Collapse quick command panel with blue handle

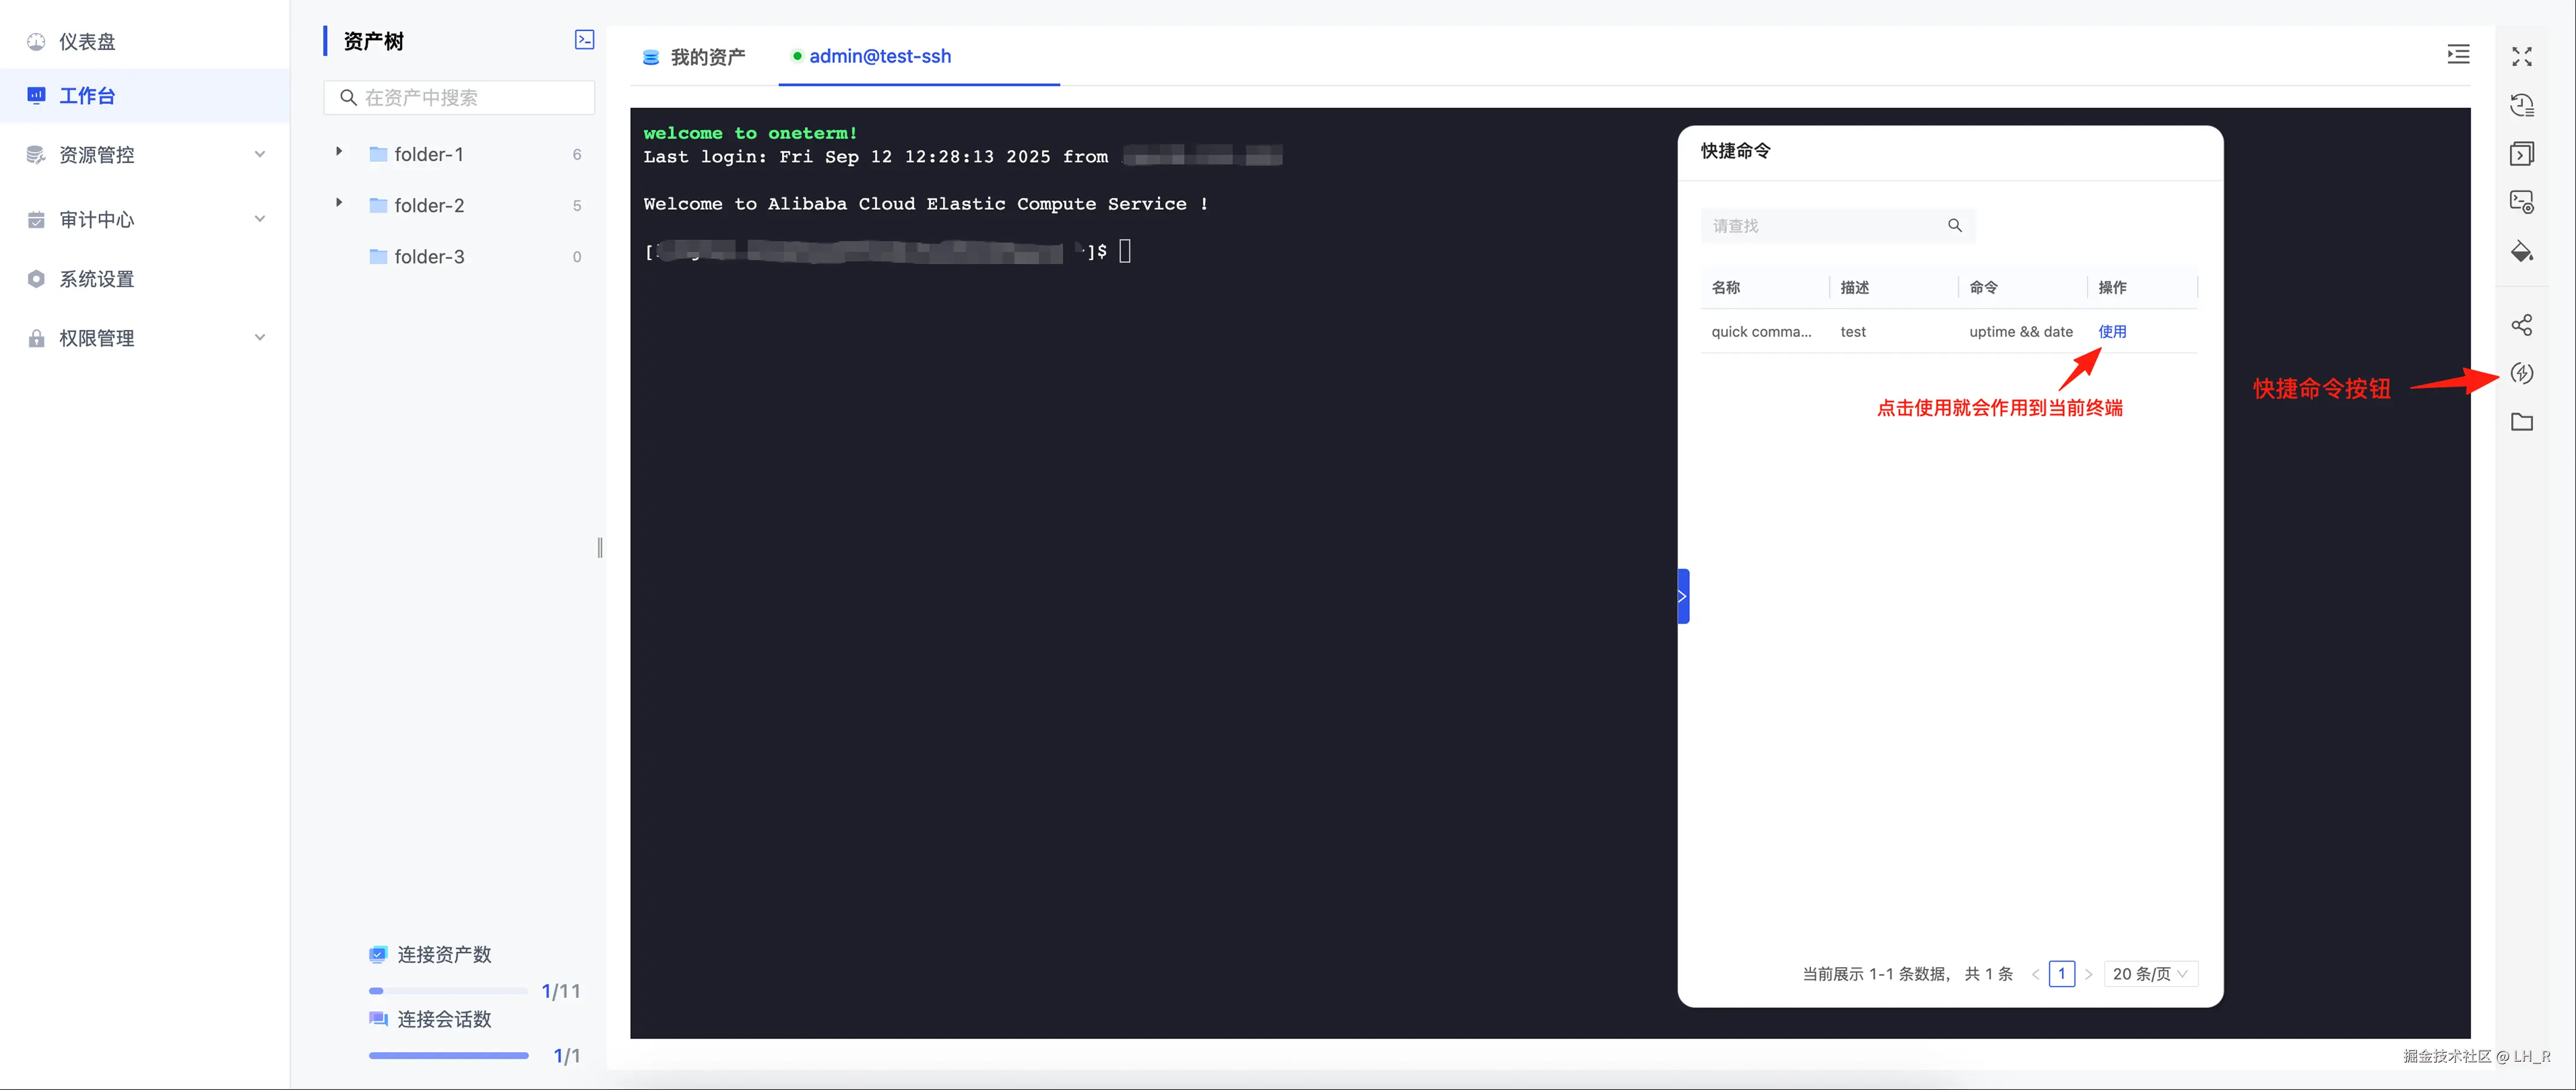(x=1683, y=596)
